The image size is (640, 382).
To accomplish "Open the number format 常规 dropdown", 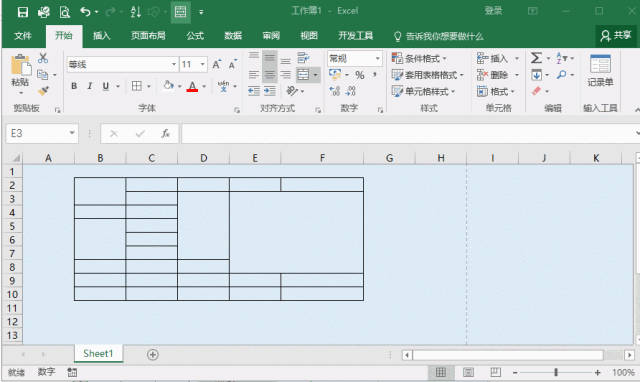I will [378, 59].
